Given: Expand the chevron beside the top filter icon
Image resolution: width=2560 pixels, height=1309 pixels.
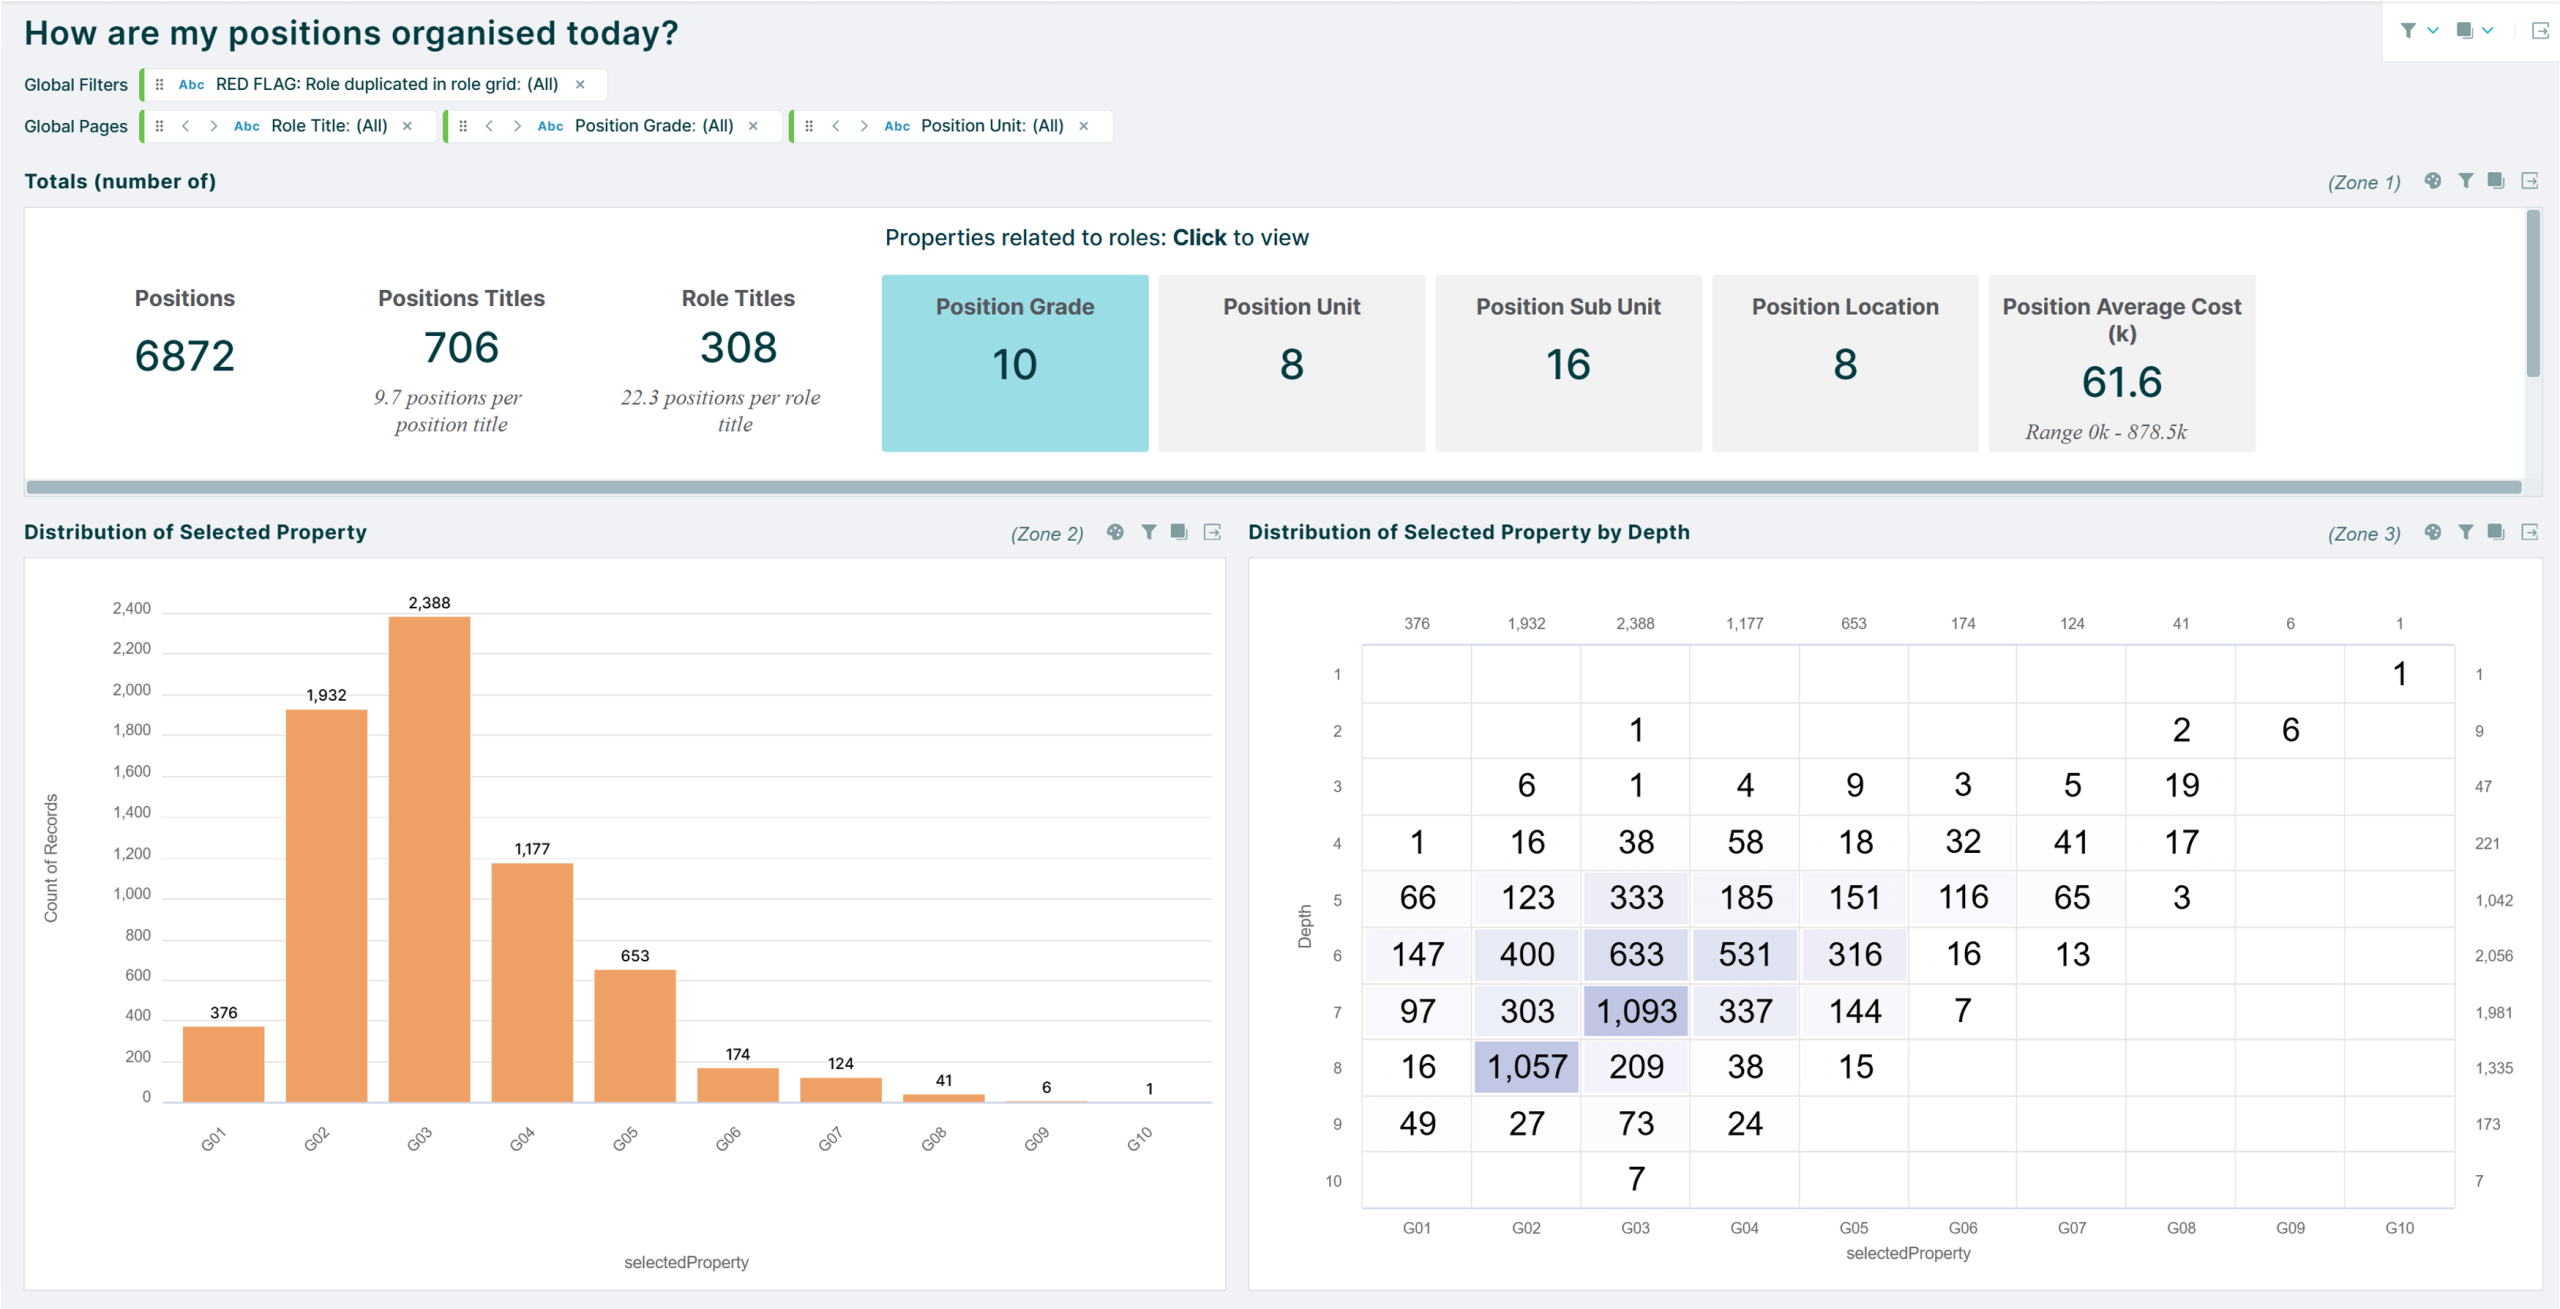Looking at the screenshot, I should pyautogui.click(x=2432, y=31).
